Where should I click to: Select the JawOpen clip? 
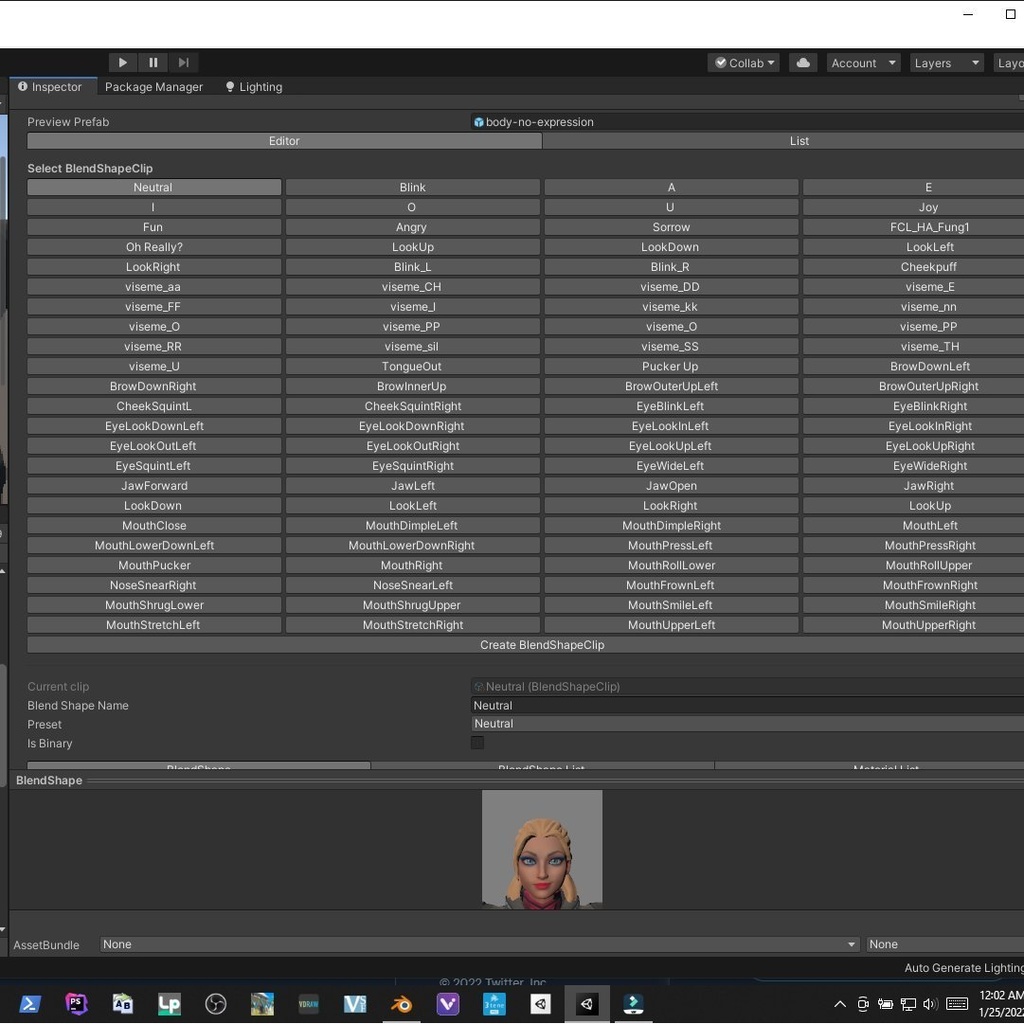pos(671,486)
